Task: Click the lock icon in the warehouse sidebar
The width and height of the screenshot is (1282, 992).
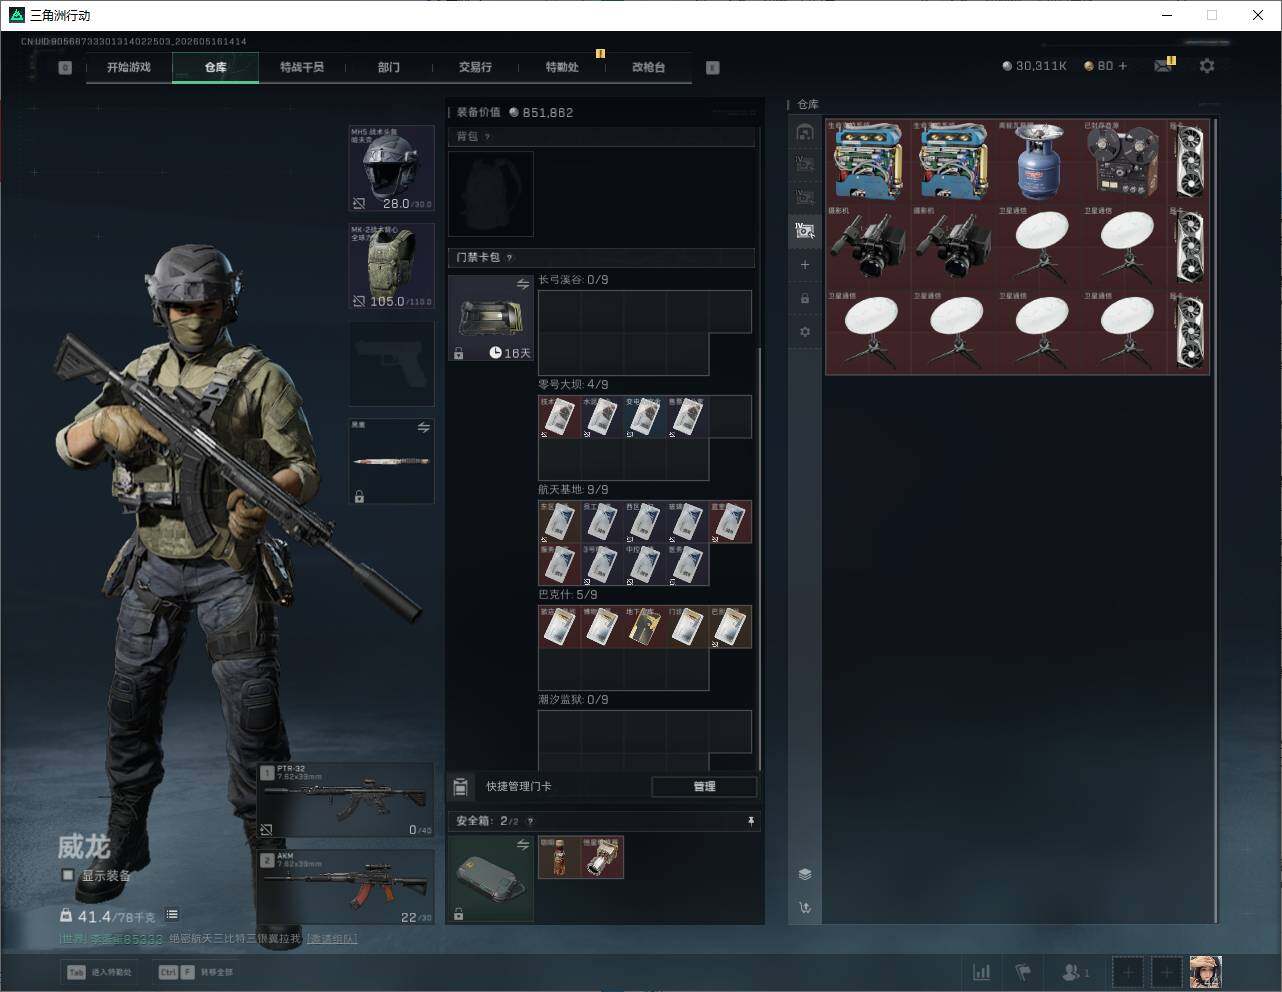Action: (805, 298)
